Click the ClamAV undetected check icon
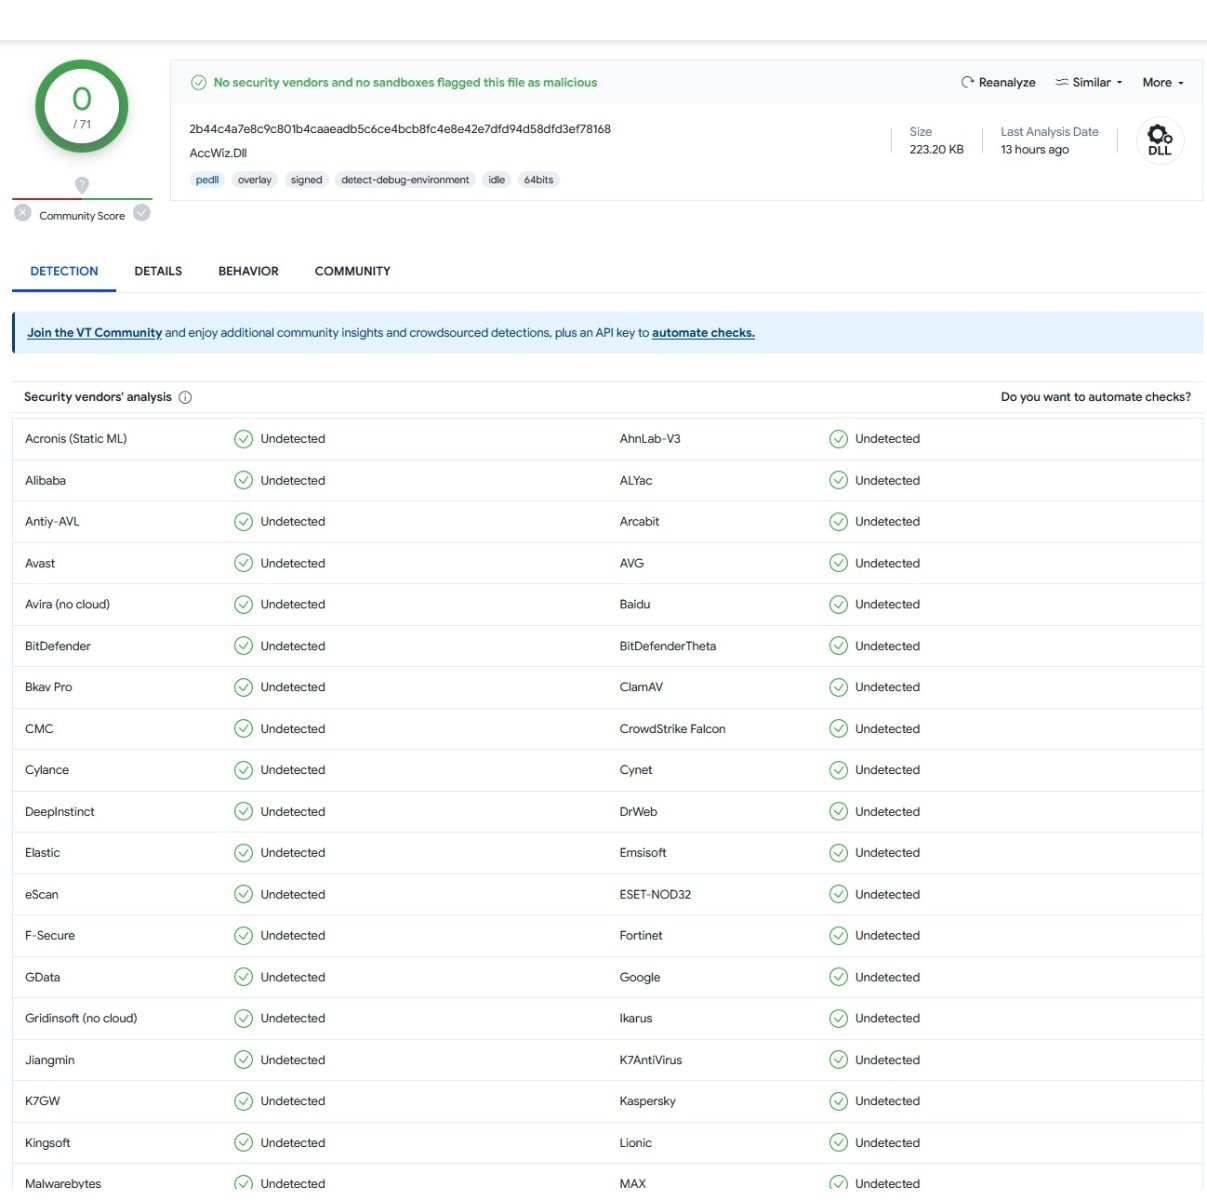 838,687
